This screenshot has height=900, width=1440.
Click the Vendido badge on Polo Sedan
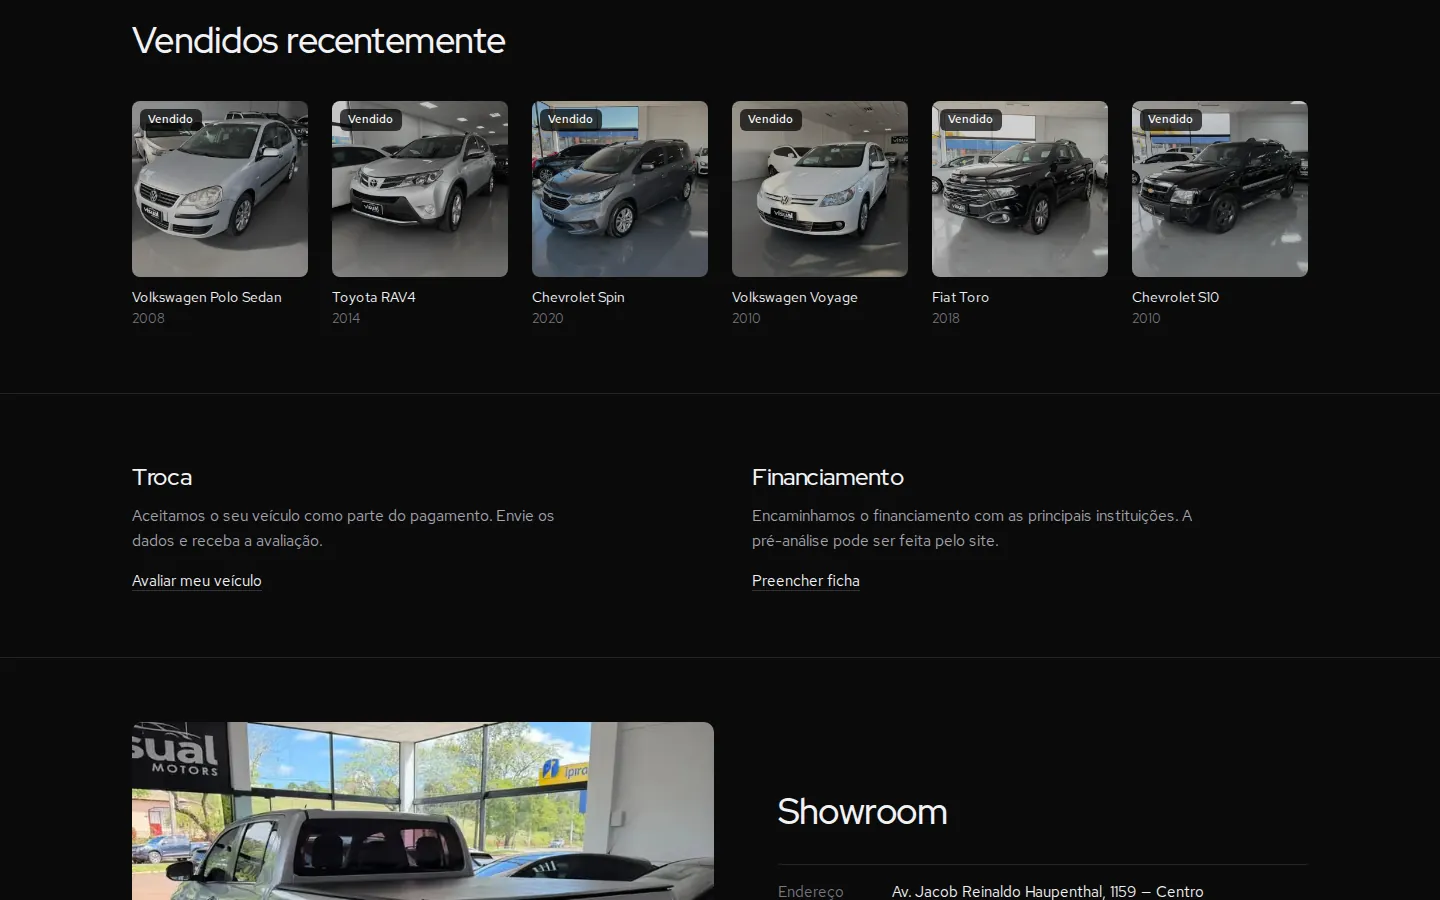tap(170, 119)
